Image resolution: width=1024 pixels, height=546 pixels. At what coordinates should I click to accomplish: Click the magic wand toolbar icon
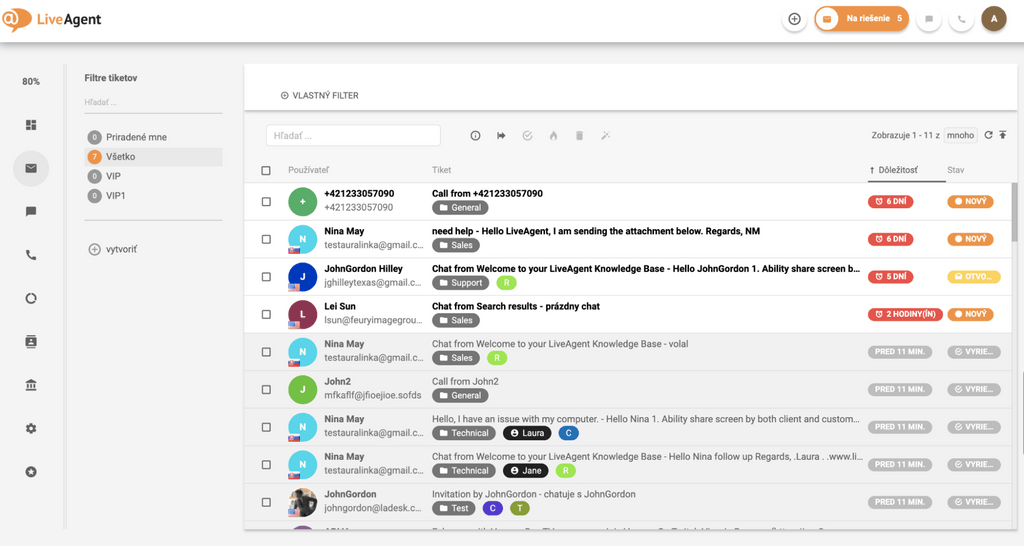click(605, 136)
